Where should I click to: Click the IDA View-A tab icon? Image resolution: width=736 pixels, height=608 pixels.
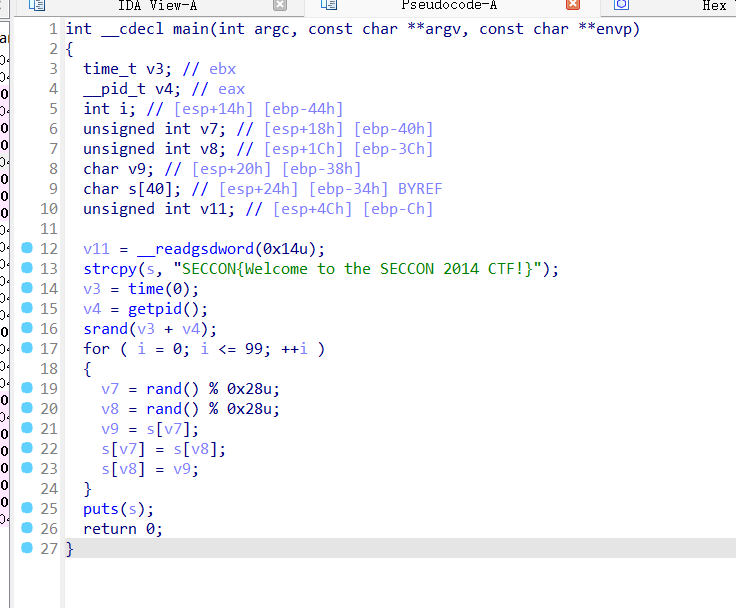click(37, 5)
